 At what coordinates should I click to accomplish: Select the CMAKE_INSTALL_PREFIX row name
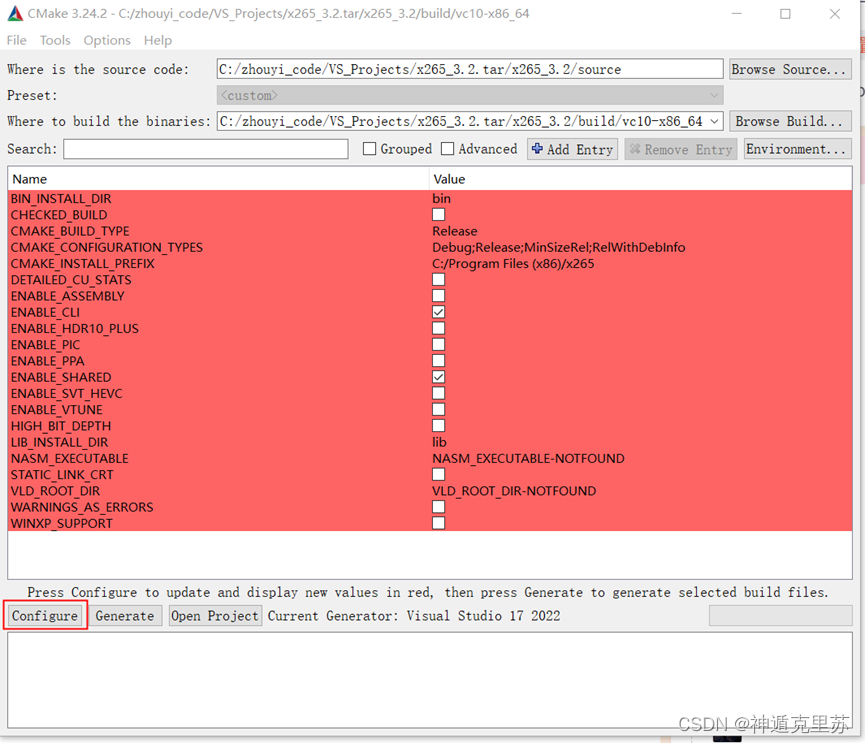(x=83, y=264)
